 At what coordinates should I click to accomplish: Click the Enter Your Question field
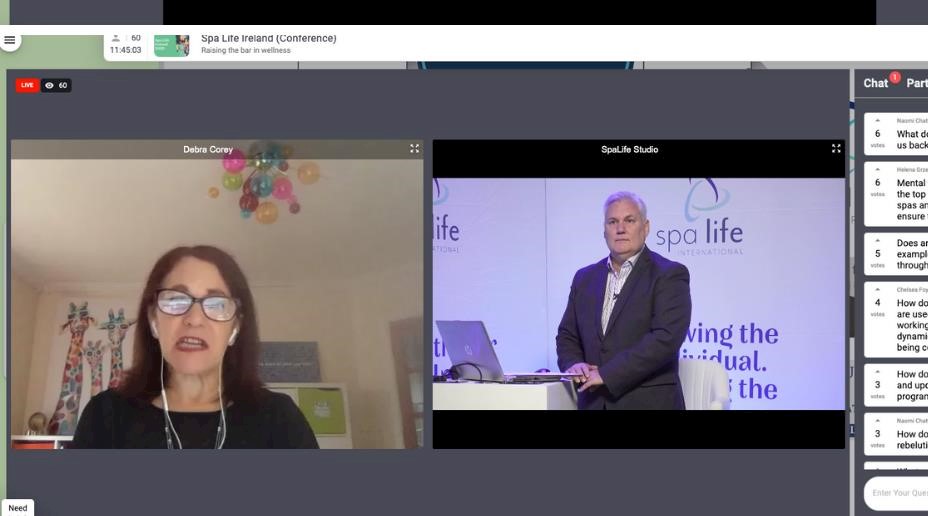897,493
